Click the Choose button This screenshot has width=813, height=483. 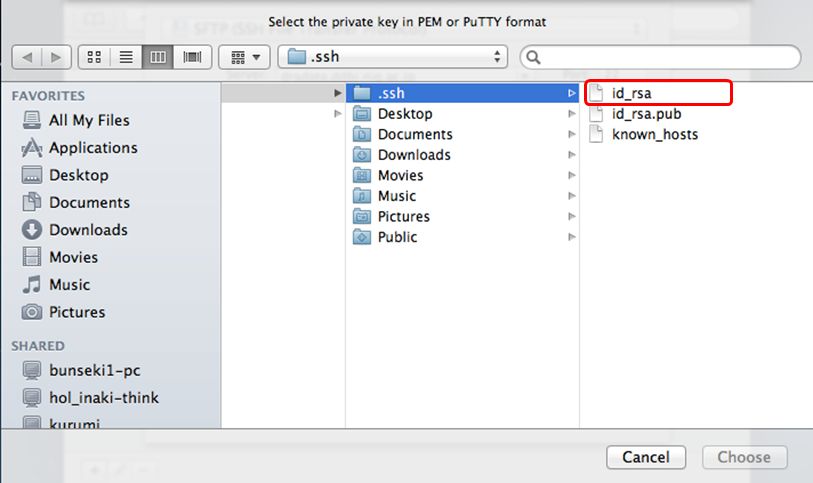coord(744,457)
